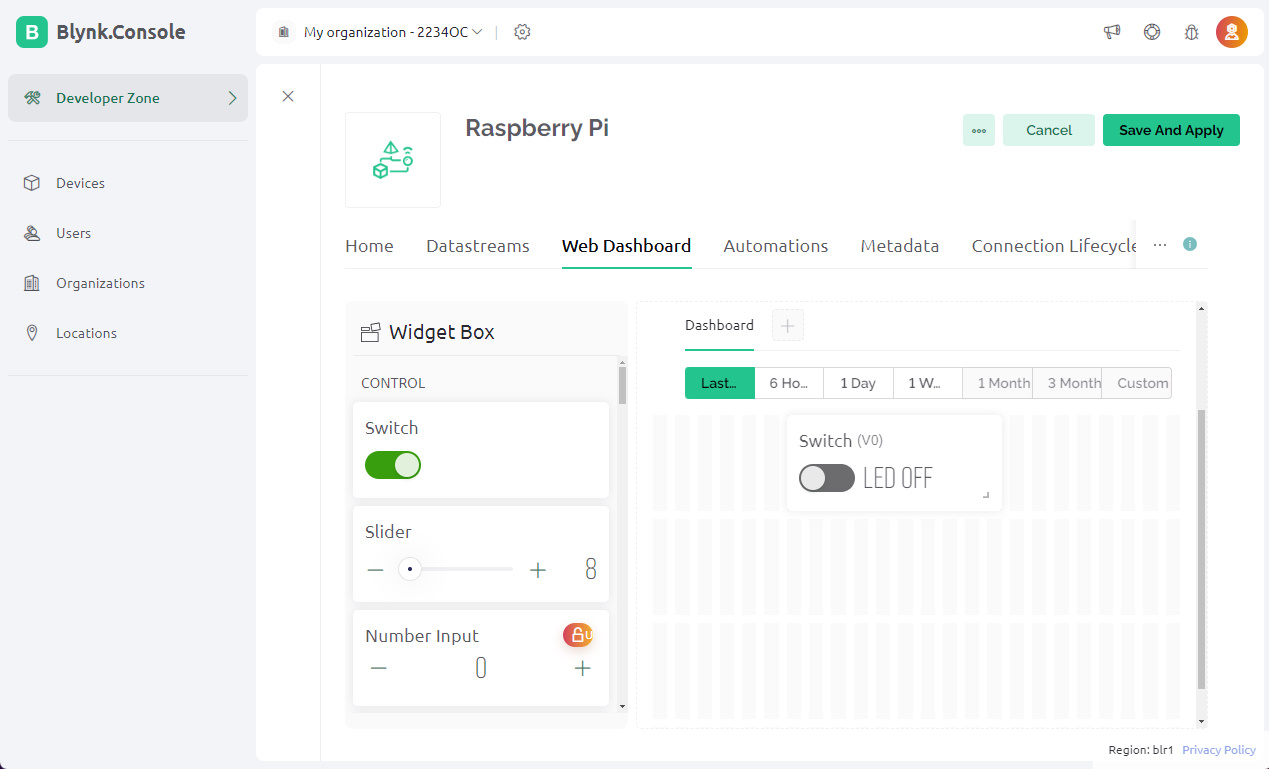Image resolution: width=1269 pixels, height=769 pixels.
Task: Open organization settings gear icon
Action: [522, 32]
